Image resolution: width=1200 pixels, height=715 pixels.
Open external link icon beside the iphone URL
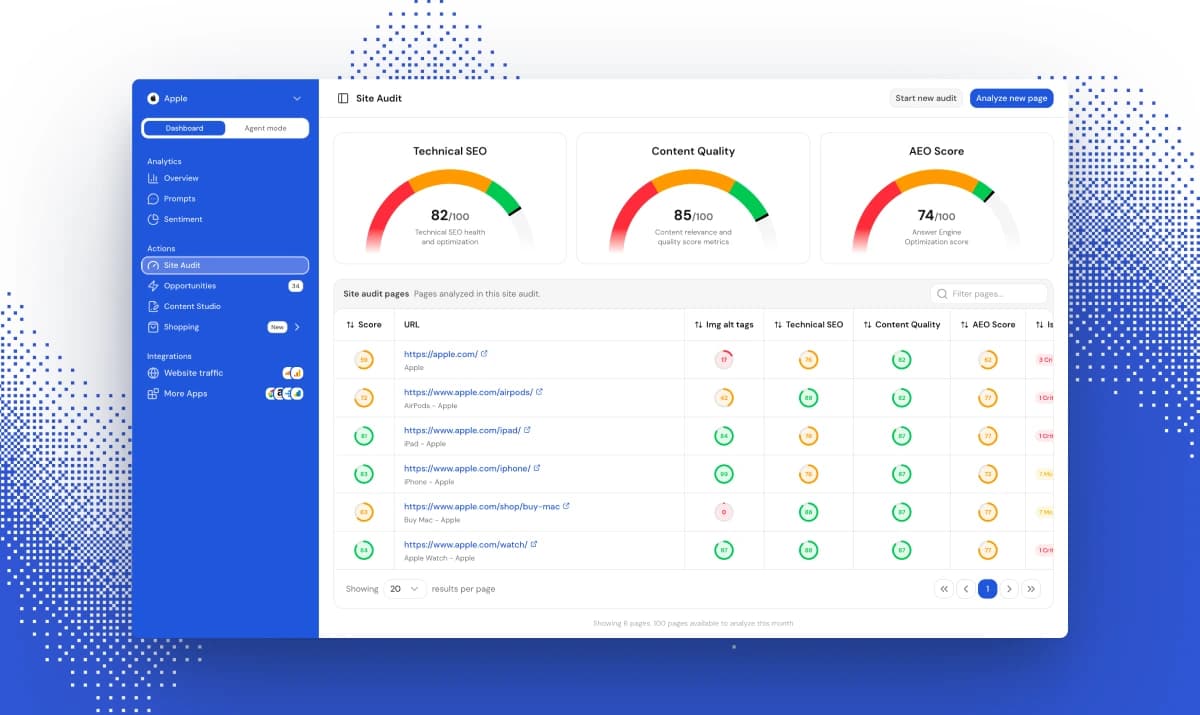(x=536, y=467)
